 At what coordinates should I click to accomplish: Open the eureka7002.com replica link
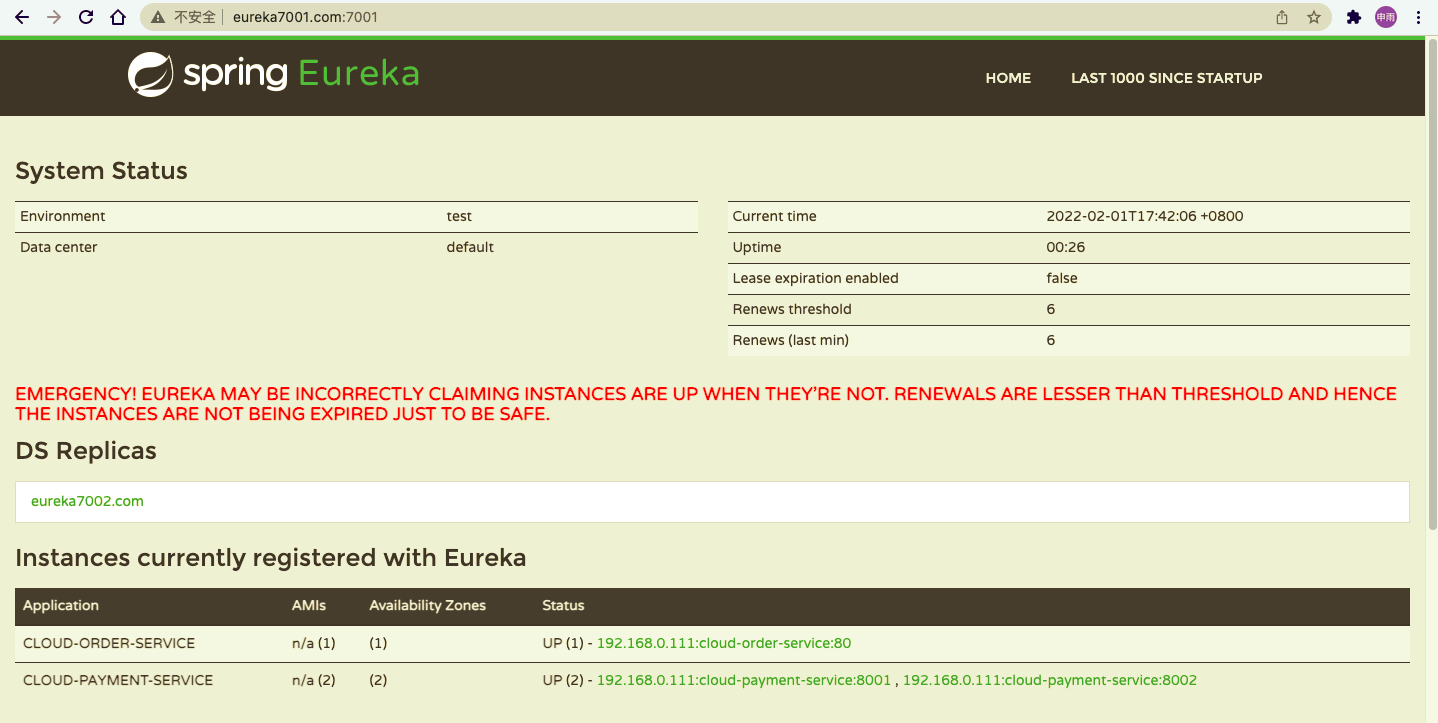tap(87, 501)
